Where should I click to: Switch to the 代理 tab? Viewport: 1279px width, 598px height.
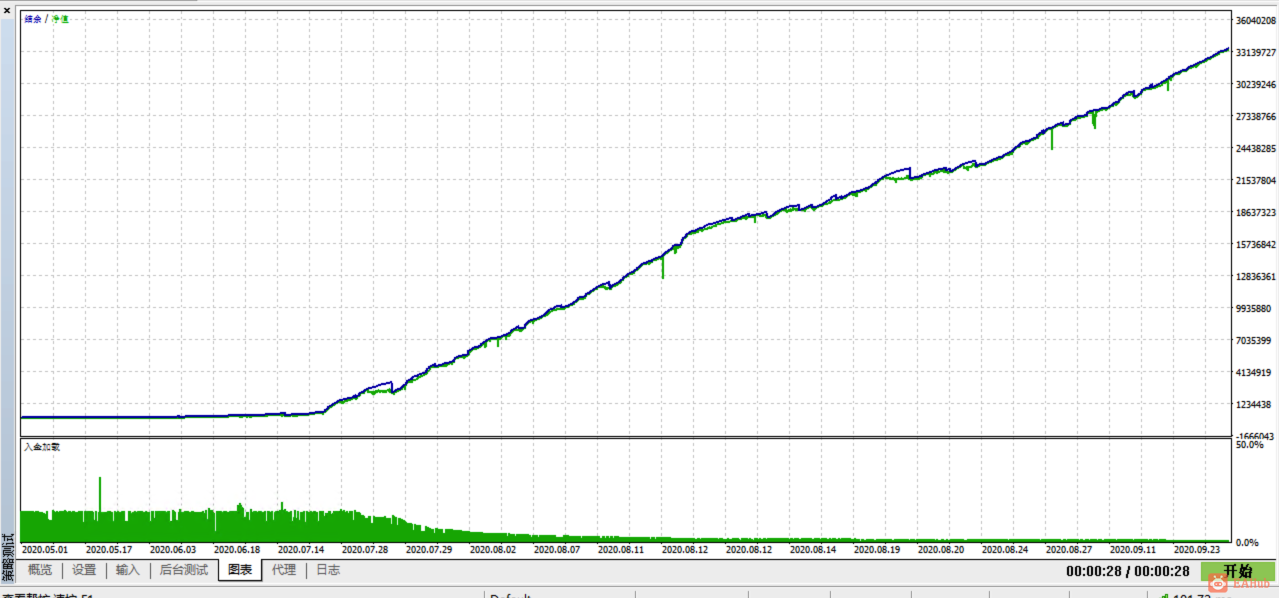pyautogui.click(x=284, y=570)
